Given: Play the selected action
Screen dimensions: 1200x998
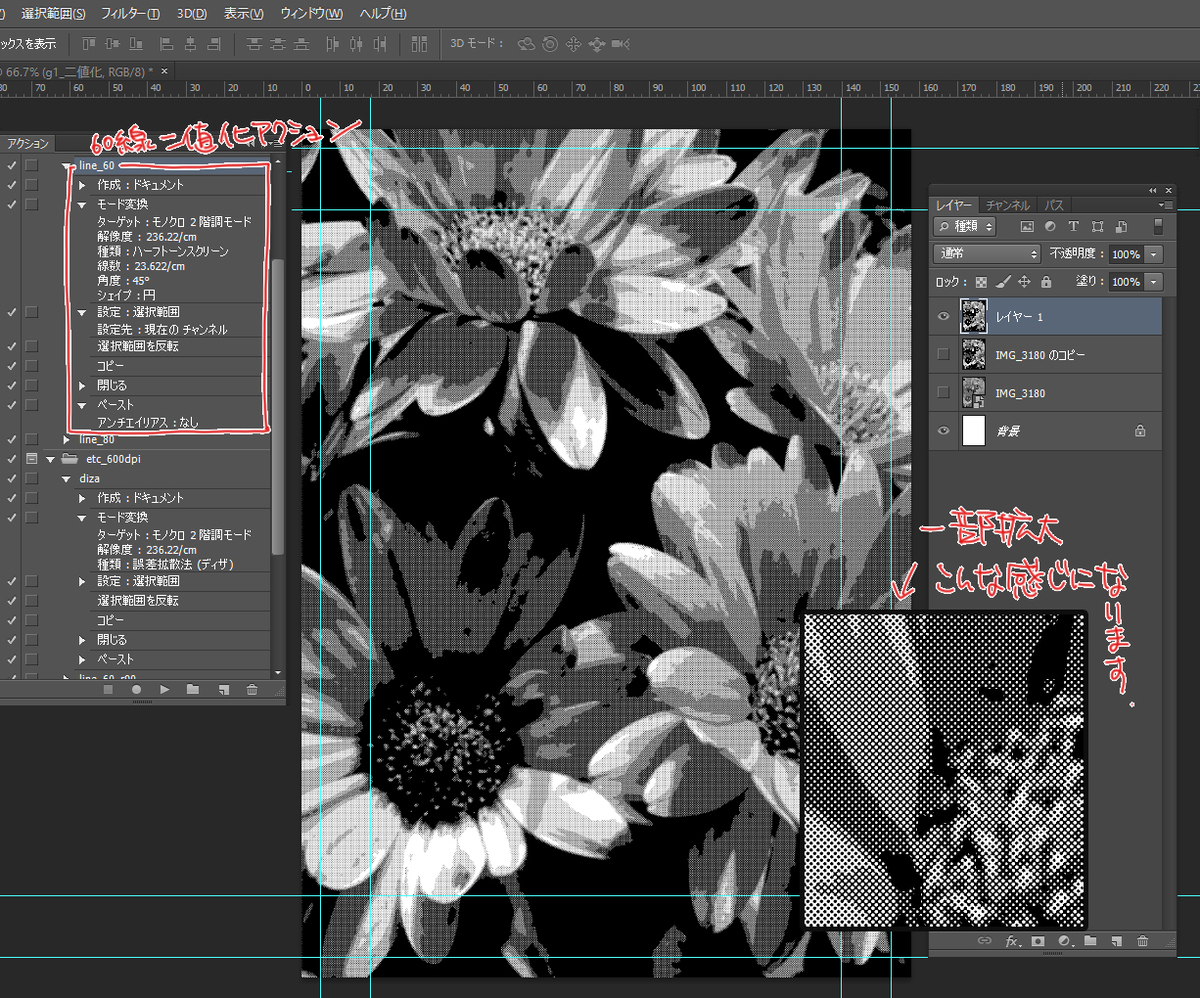Looking at the screenshot, I should pyautogui.click(x=165, y=689).
